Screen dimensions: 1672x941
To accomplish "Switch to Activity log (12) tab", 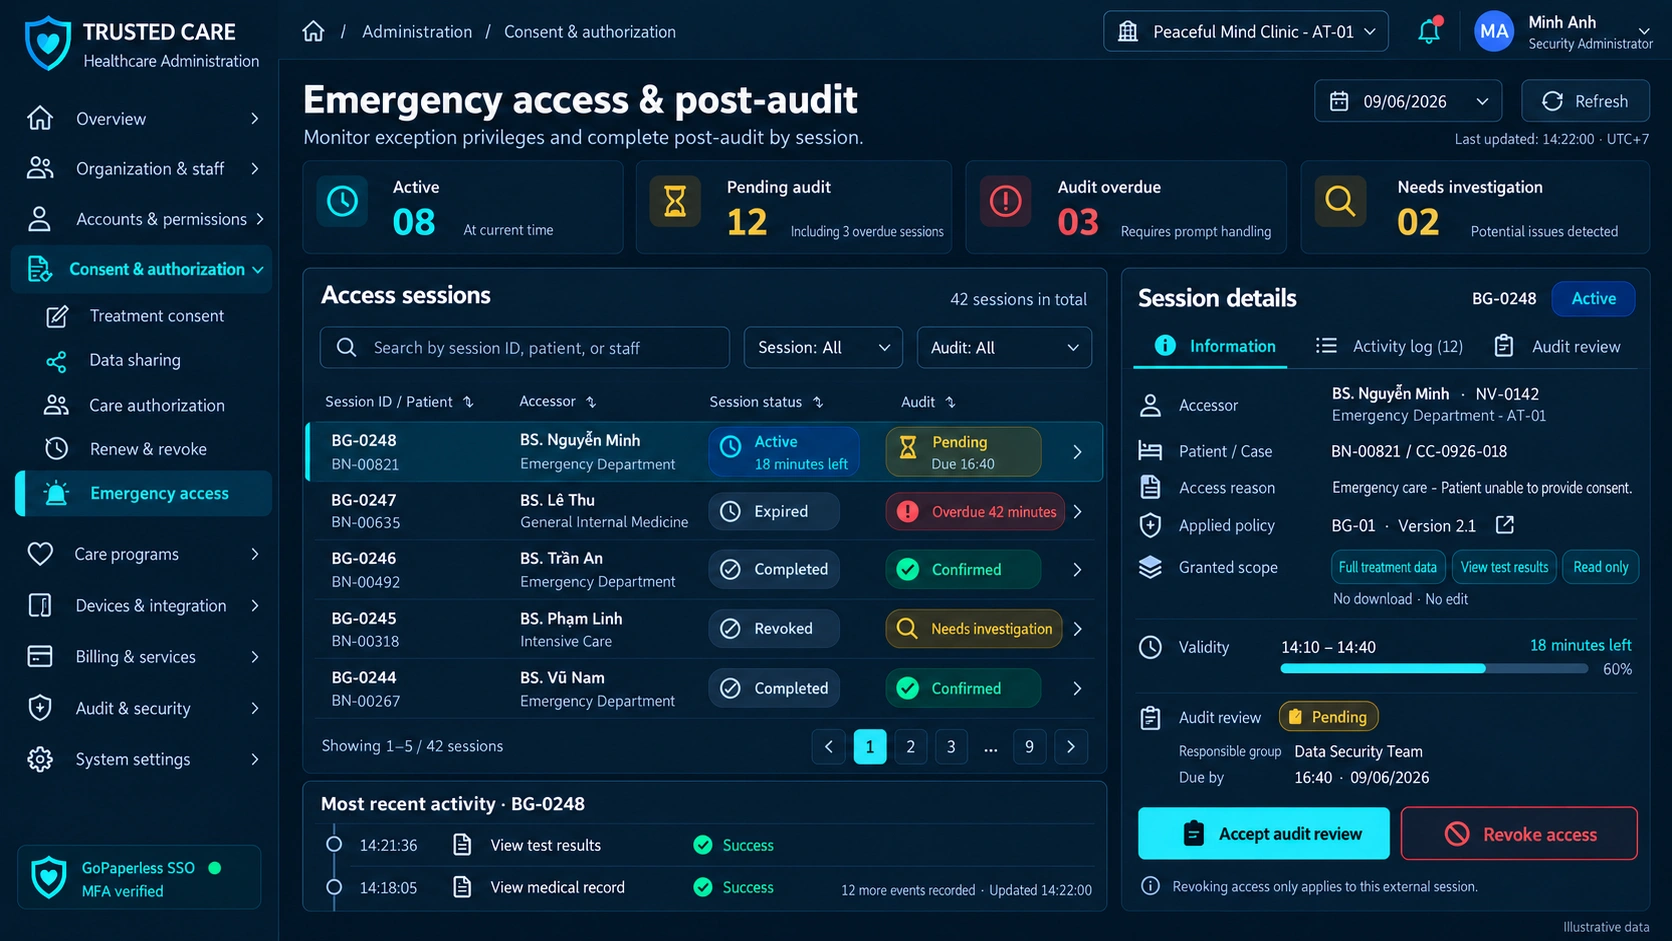I will coord(1389,346).
